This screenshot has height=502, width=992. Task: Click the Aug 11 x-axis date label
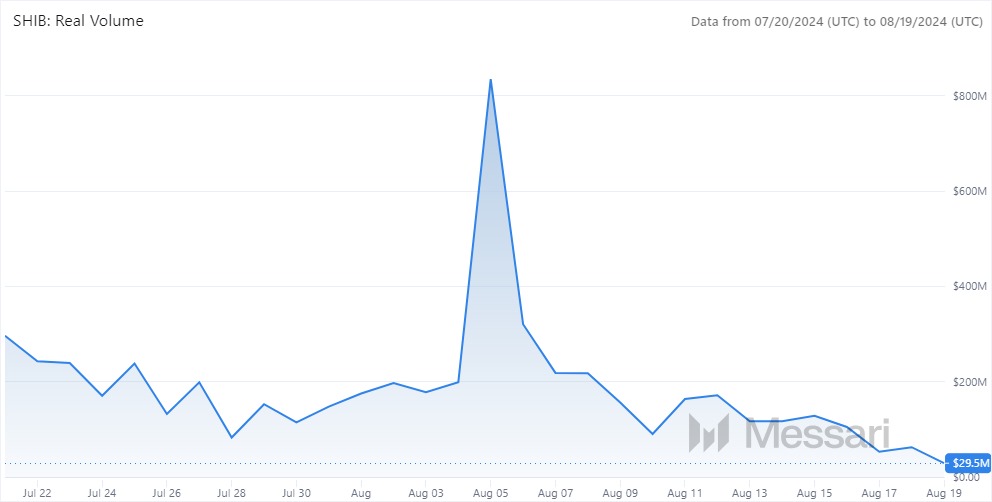[x=685, y=493]
